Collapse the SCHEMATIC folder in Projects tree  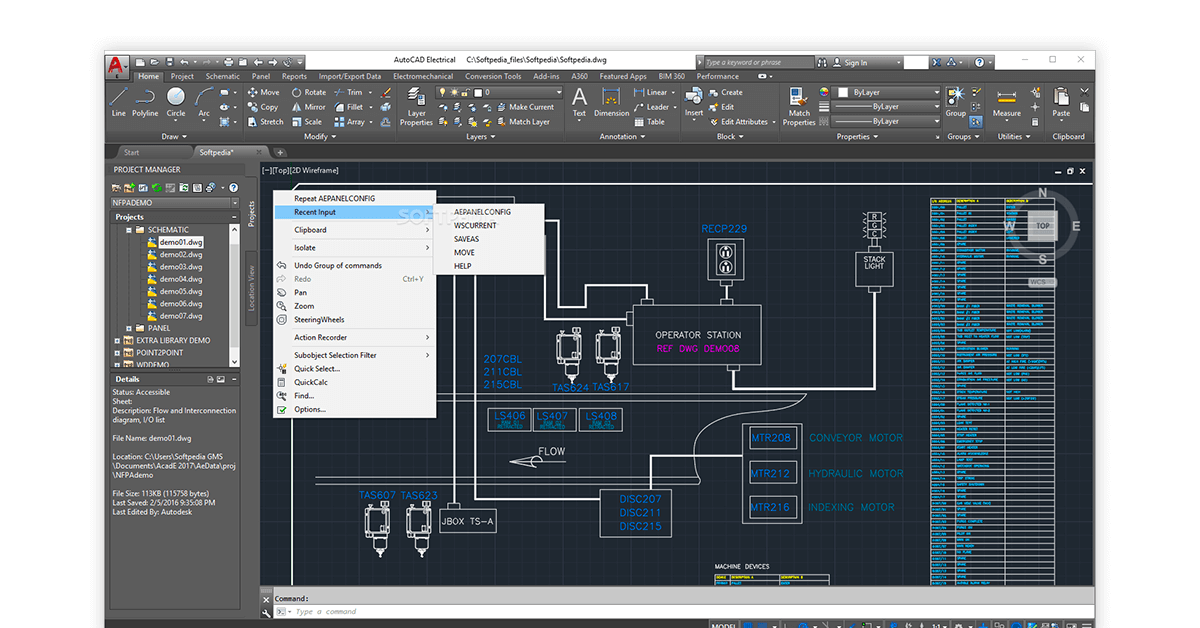pyautogui.click(x=128, y=229)
